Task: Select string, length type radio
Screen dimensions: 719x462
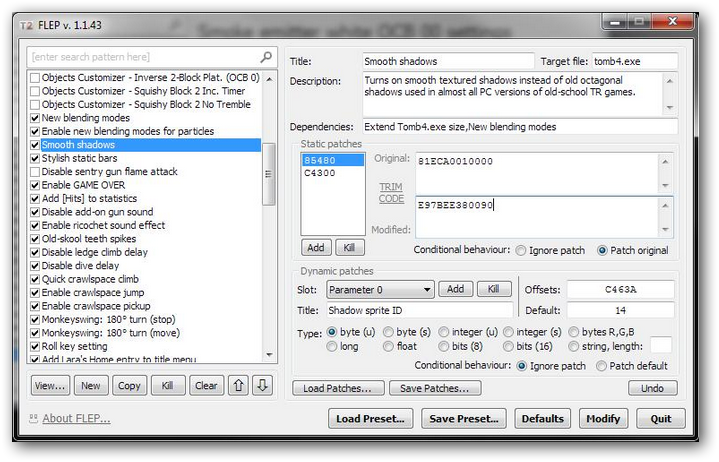Action: coord(573,346)
